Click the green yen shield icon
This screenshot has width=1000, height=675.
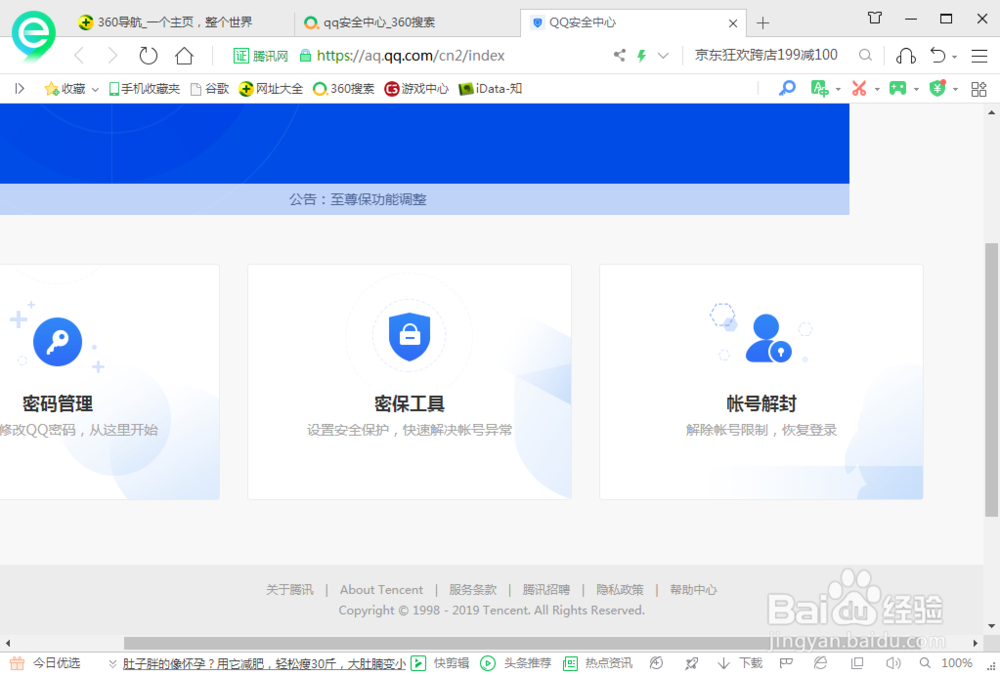(937, 88)
